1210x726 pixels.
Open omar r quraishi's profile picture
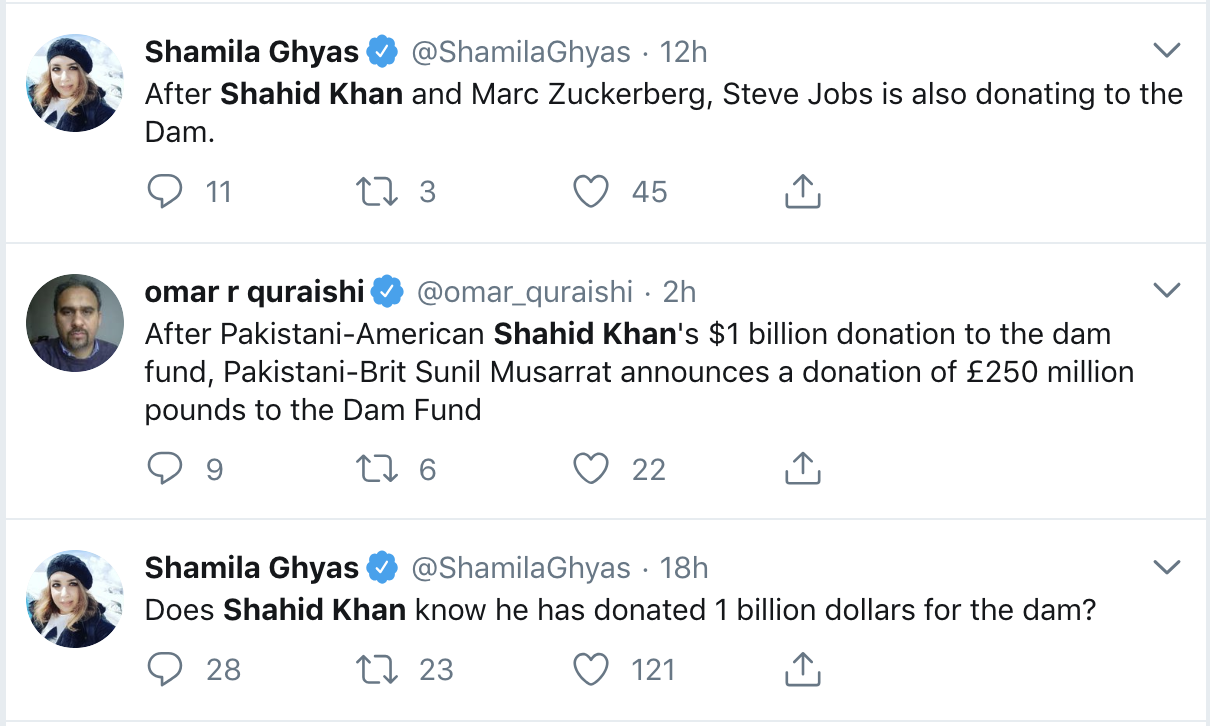coord(74,322)
